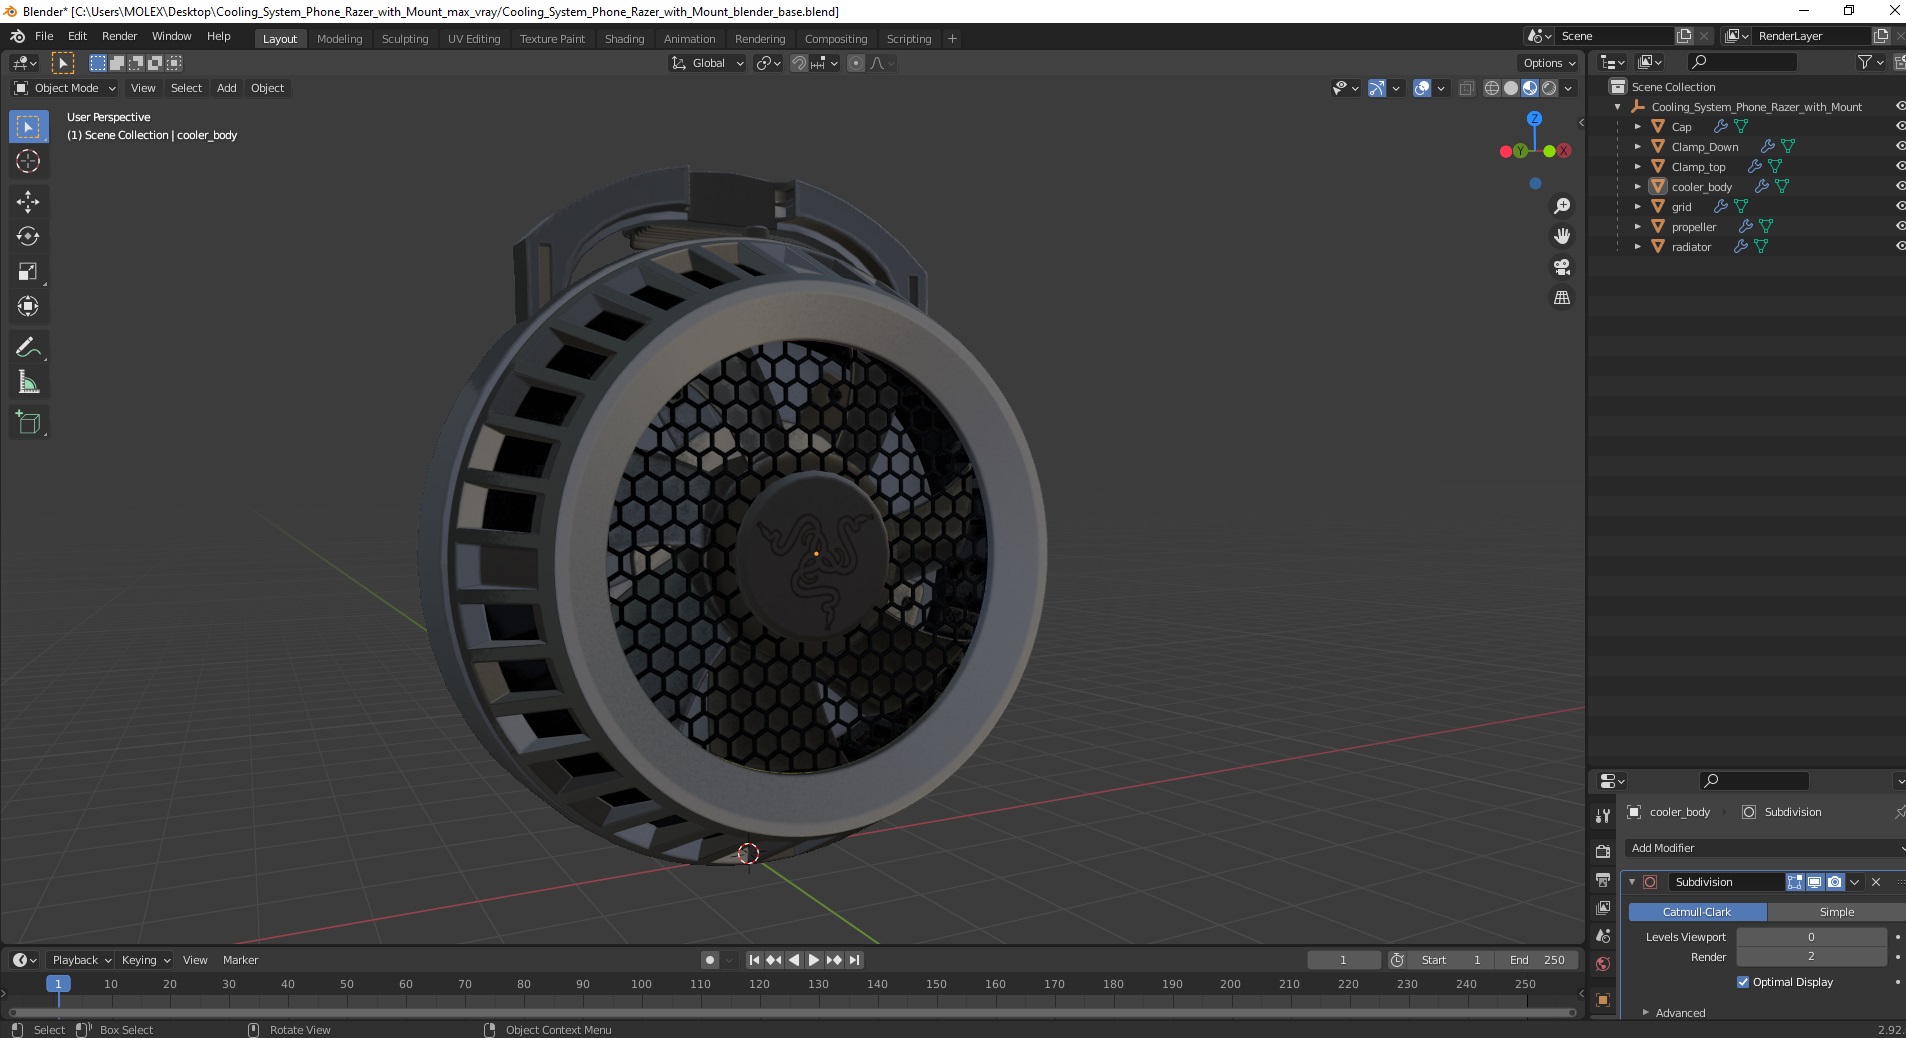Open the File menu
Screen dimensions: 1906x1038
pos(44,36)
